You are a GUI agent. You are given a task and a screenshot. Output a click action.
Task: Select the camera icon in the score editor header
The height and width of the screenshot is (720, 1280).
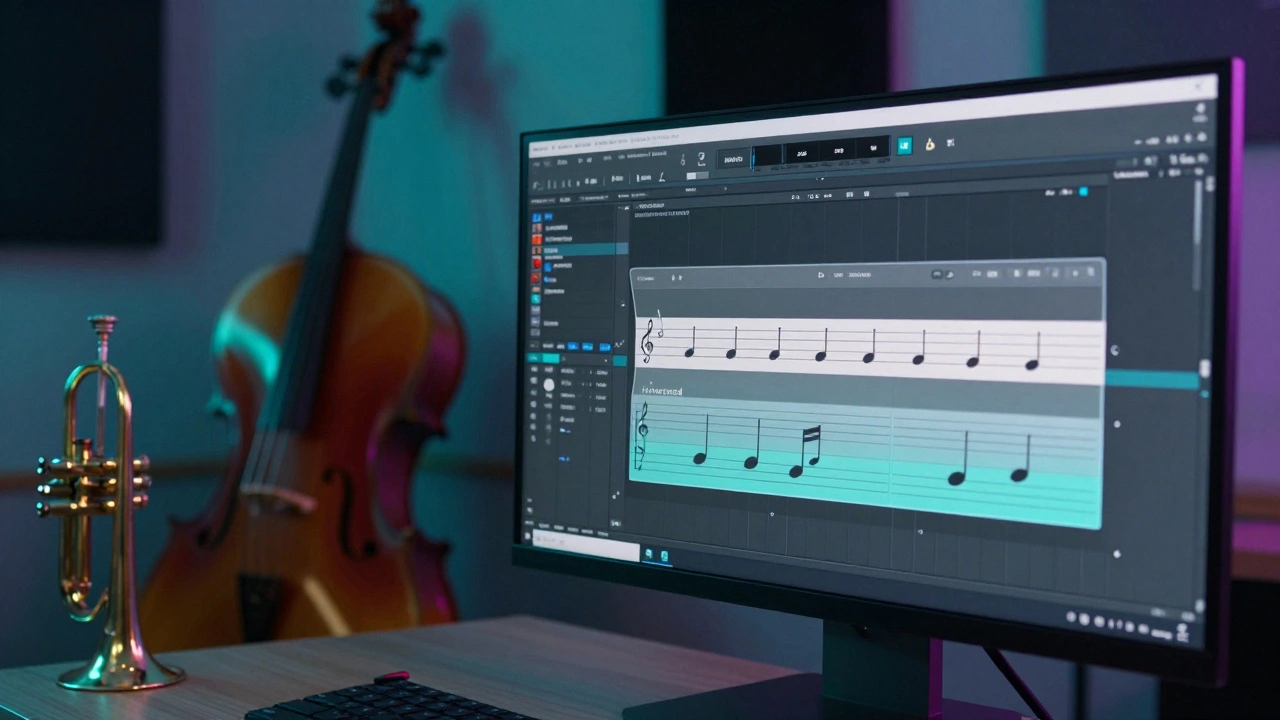click(x=820, y=274)
